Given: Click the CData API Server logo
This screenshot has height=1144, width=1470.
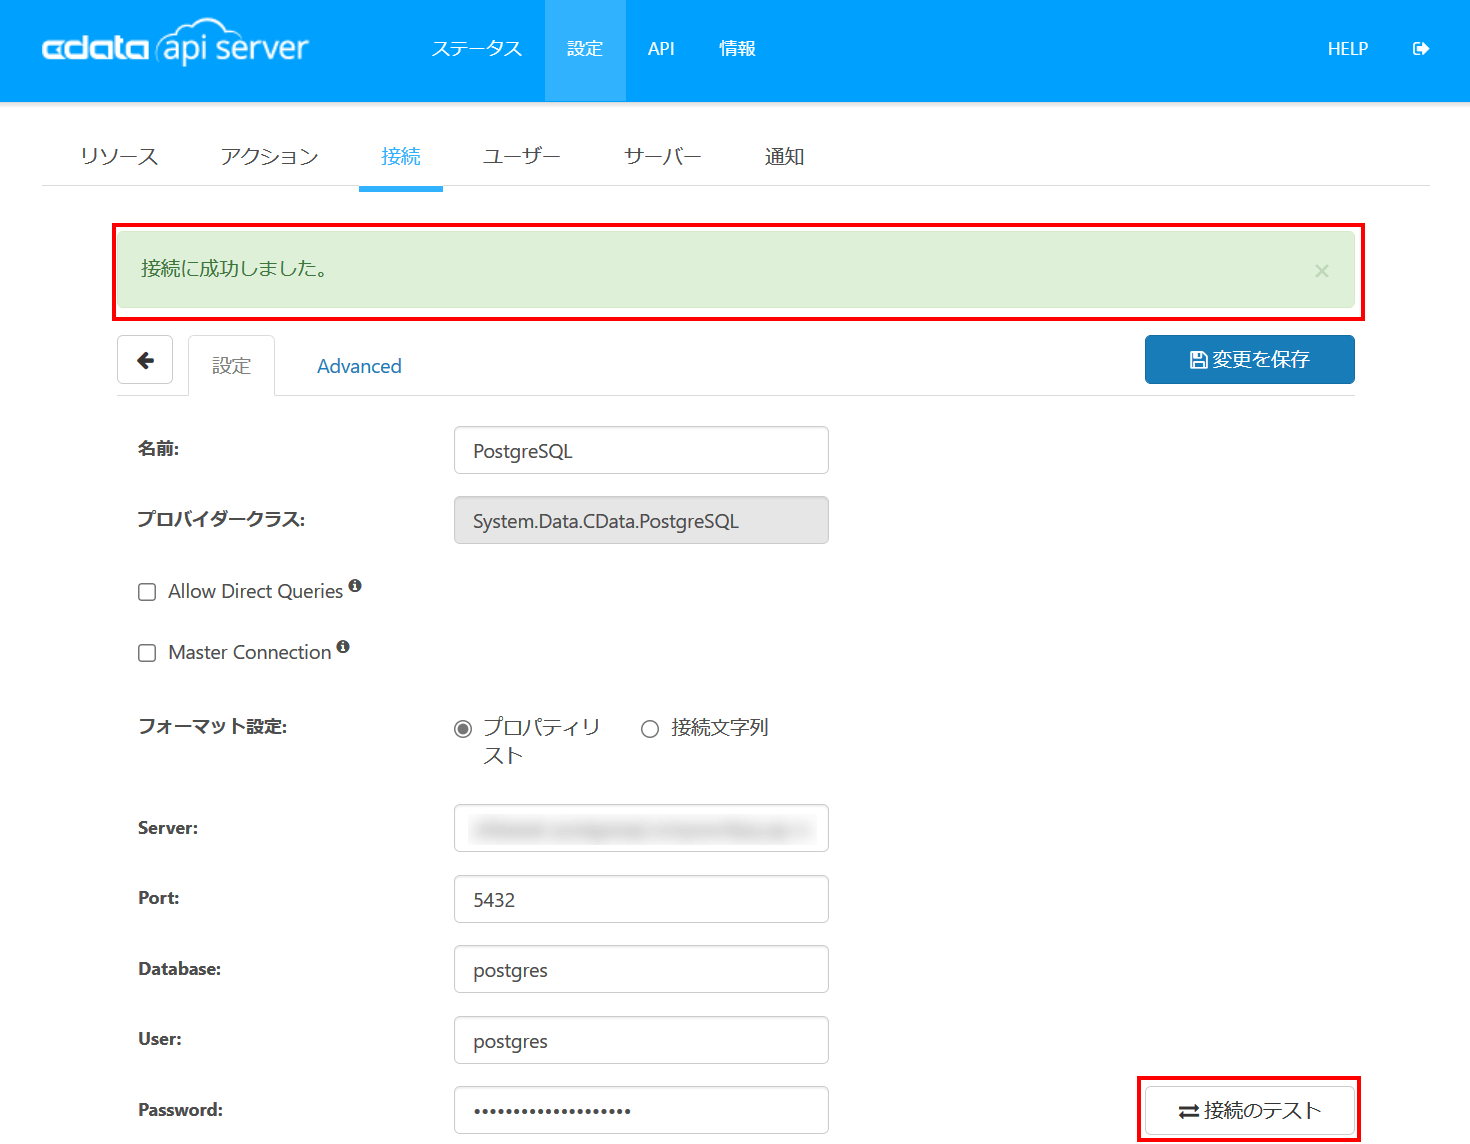Looking at the screenshot, I should (175, 47).
